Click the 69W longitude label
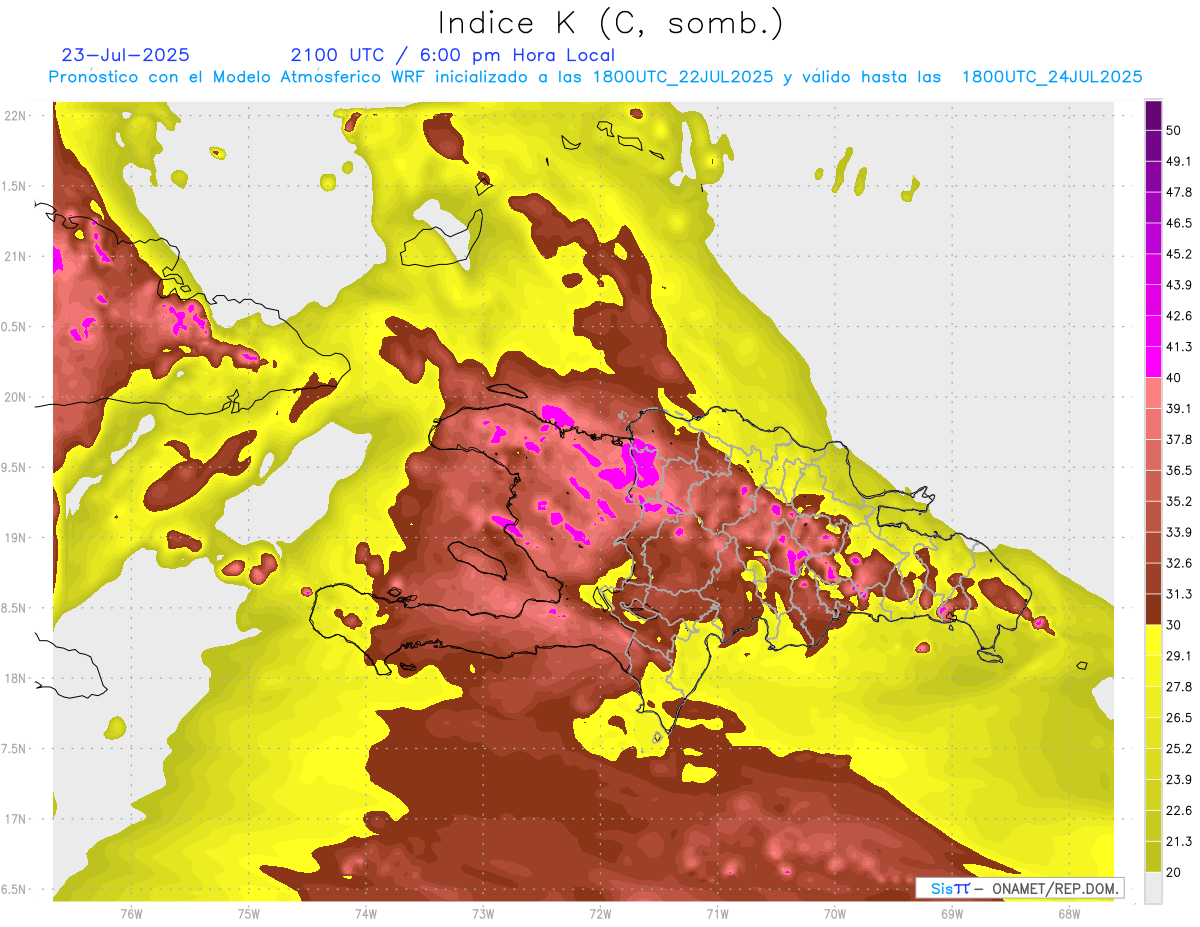This screenshot has width=1200, height=927. (x=952, y=914)
